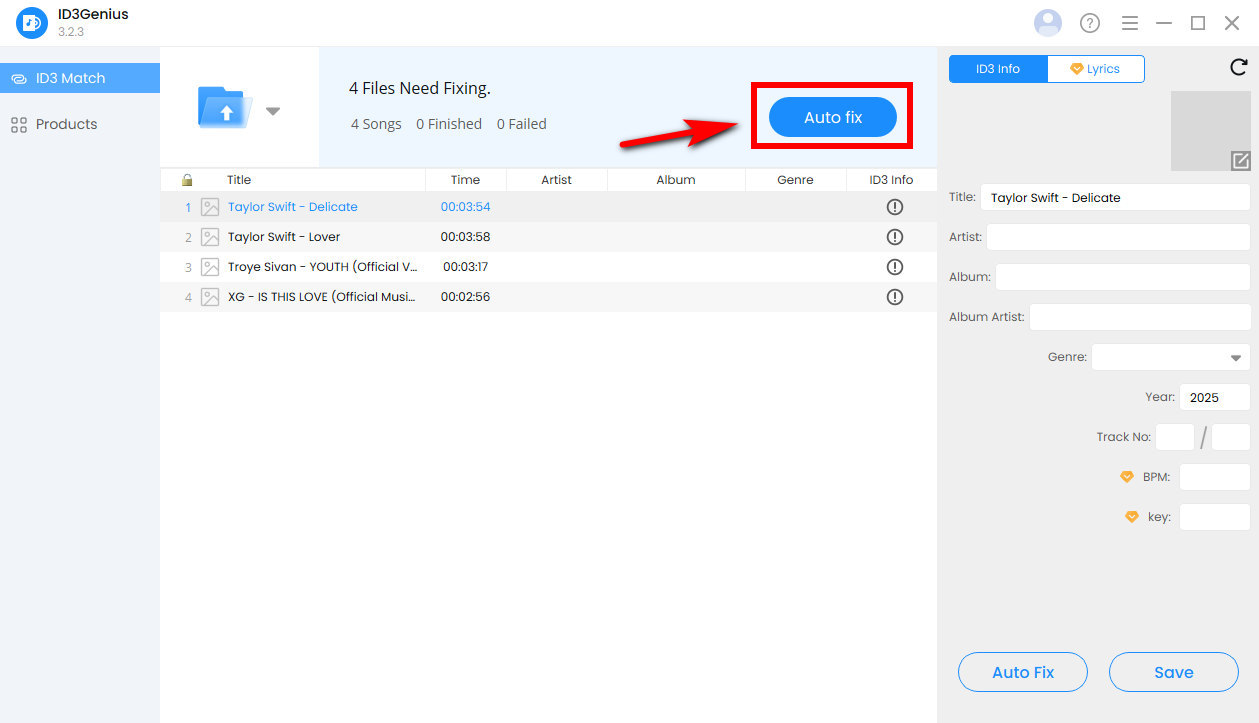
Task: Click cover thumbnail icon for Delicate
Action: coord(210,207)
